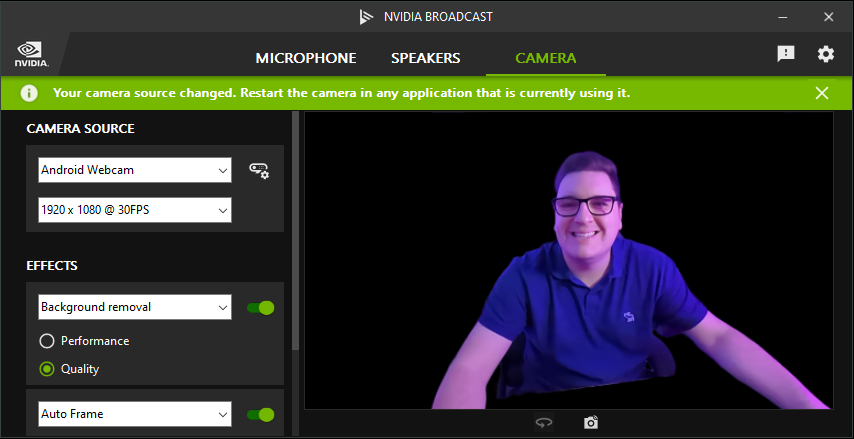Select the Performance radio button
The image size is (854, 439).
47,341
